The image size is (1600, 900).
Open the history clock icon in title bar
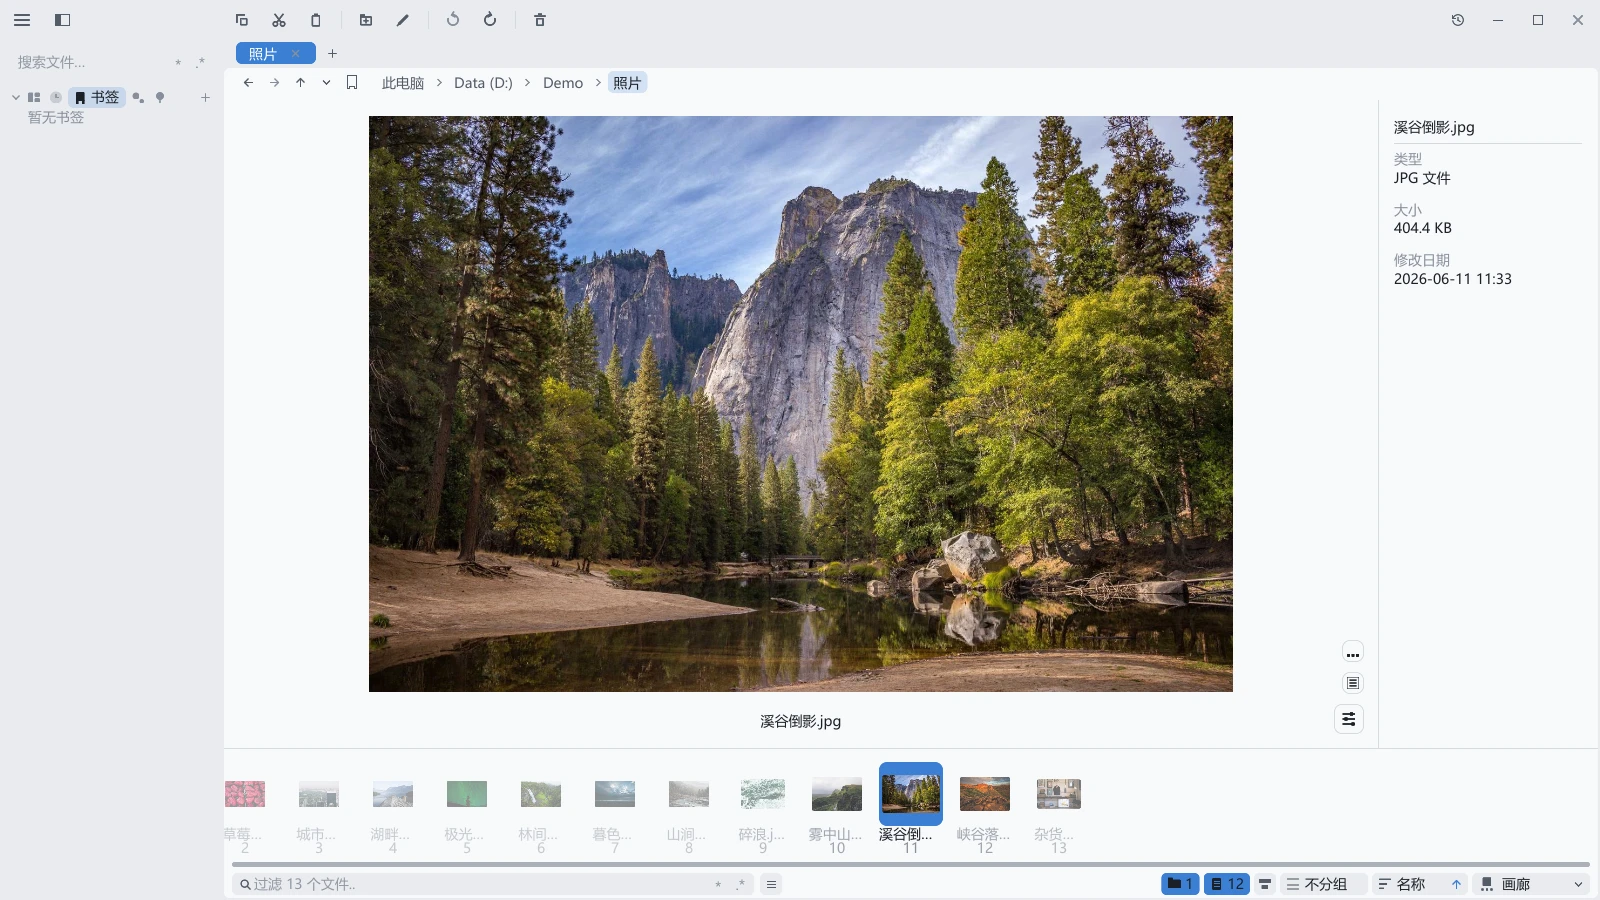[1458, 20]
